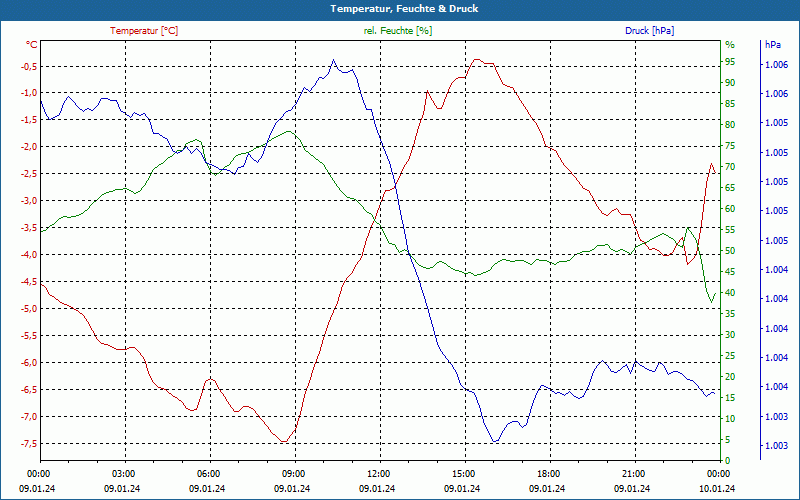The height and width of the screenshot is (500, 800).
Task: Click the "65" tick on the humidity axis
Action: (x=730, y=188)
